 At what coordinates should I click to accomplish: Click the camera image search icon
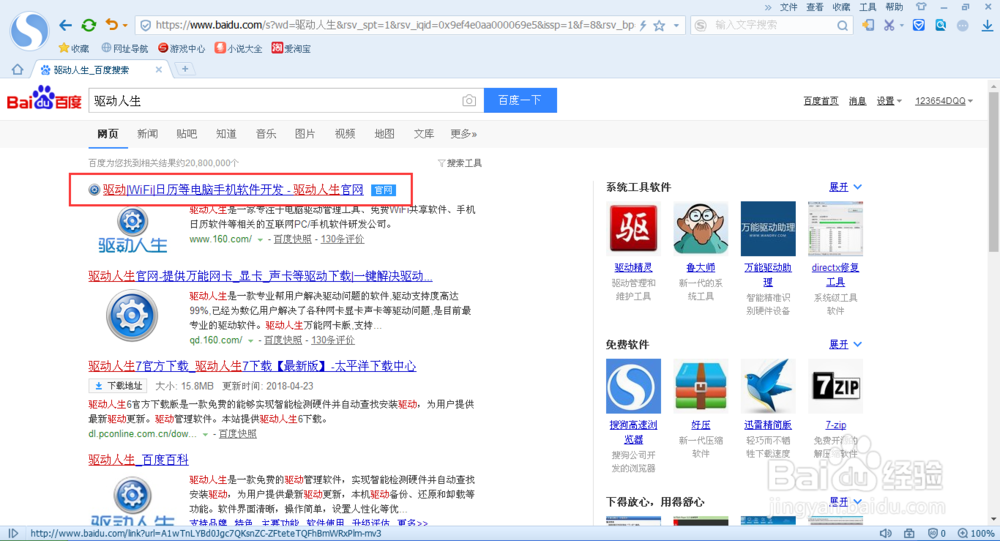[469, 101]
